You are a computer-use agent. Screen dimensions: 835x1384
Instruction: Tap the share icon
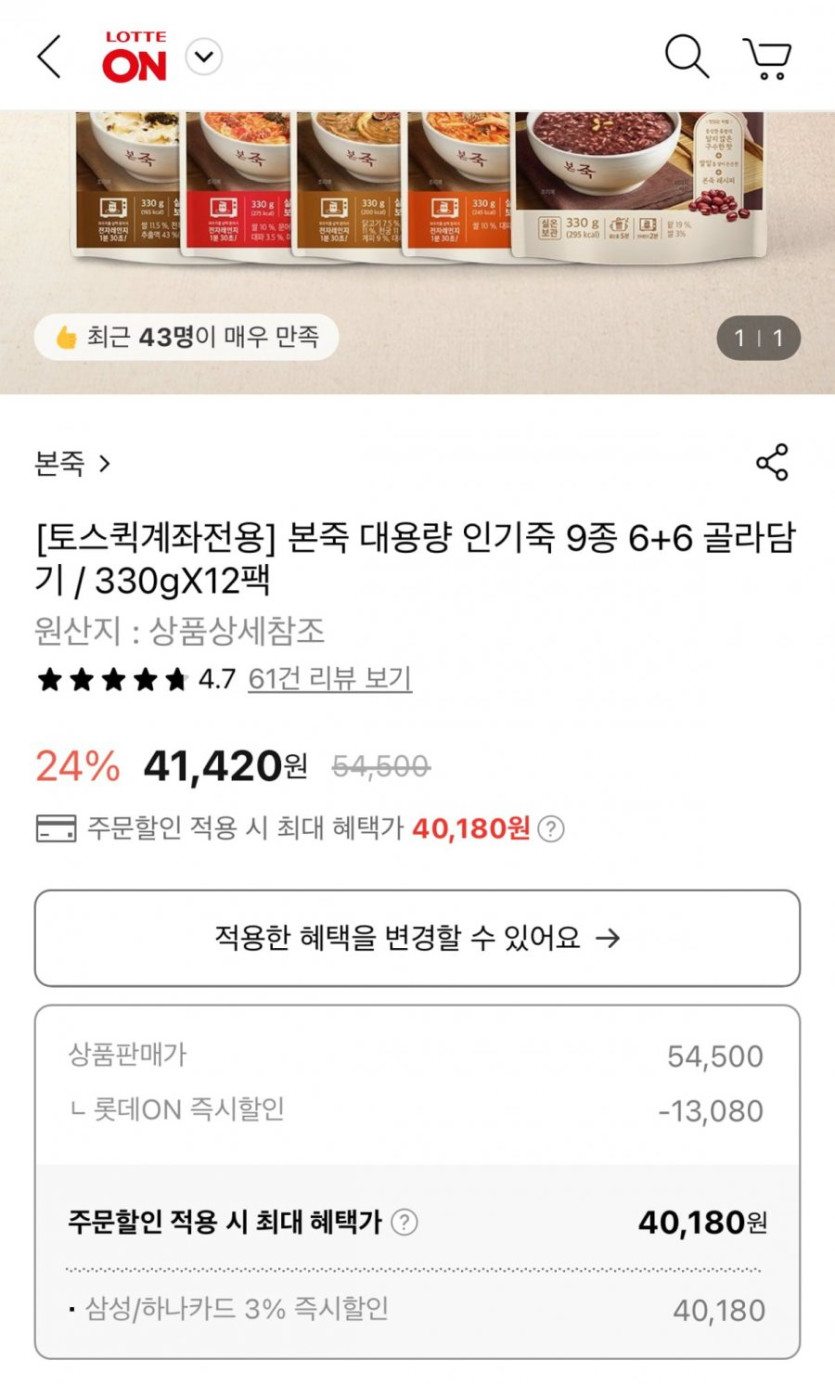click(x=772, y=462)
